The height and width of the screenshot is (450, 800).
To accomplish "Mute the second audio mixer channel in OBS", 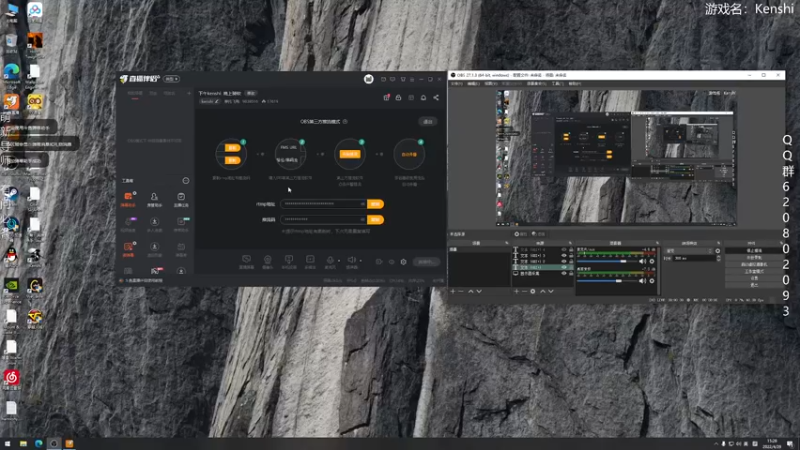I will click(642, 281).
